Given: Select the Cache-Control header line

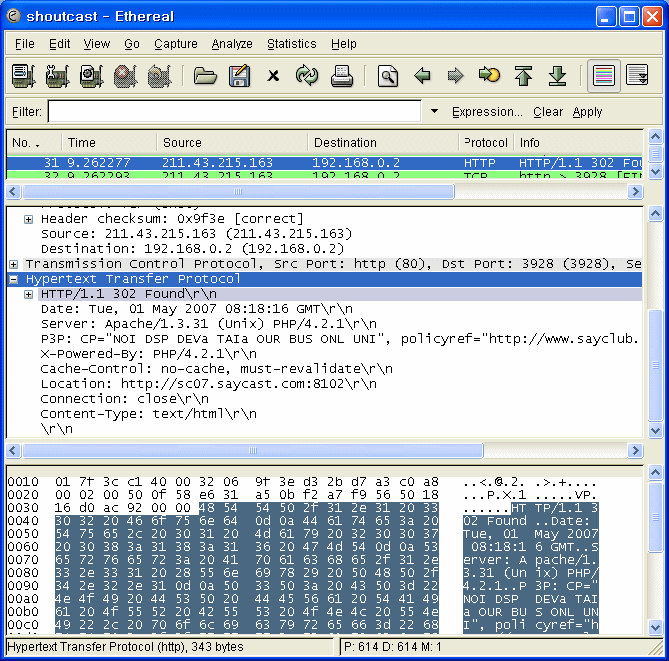Looking at the screenshot, I should point(216,369).
